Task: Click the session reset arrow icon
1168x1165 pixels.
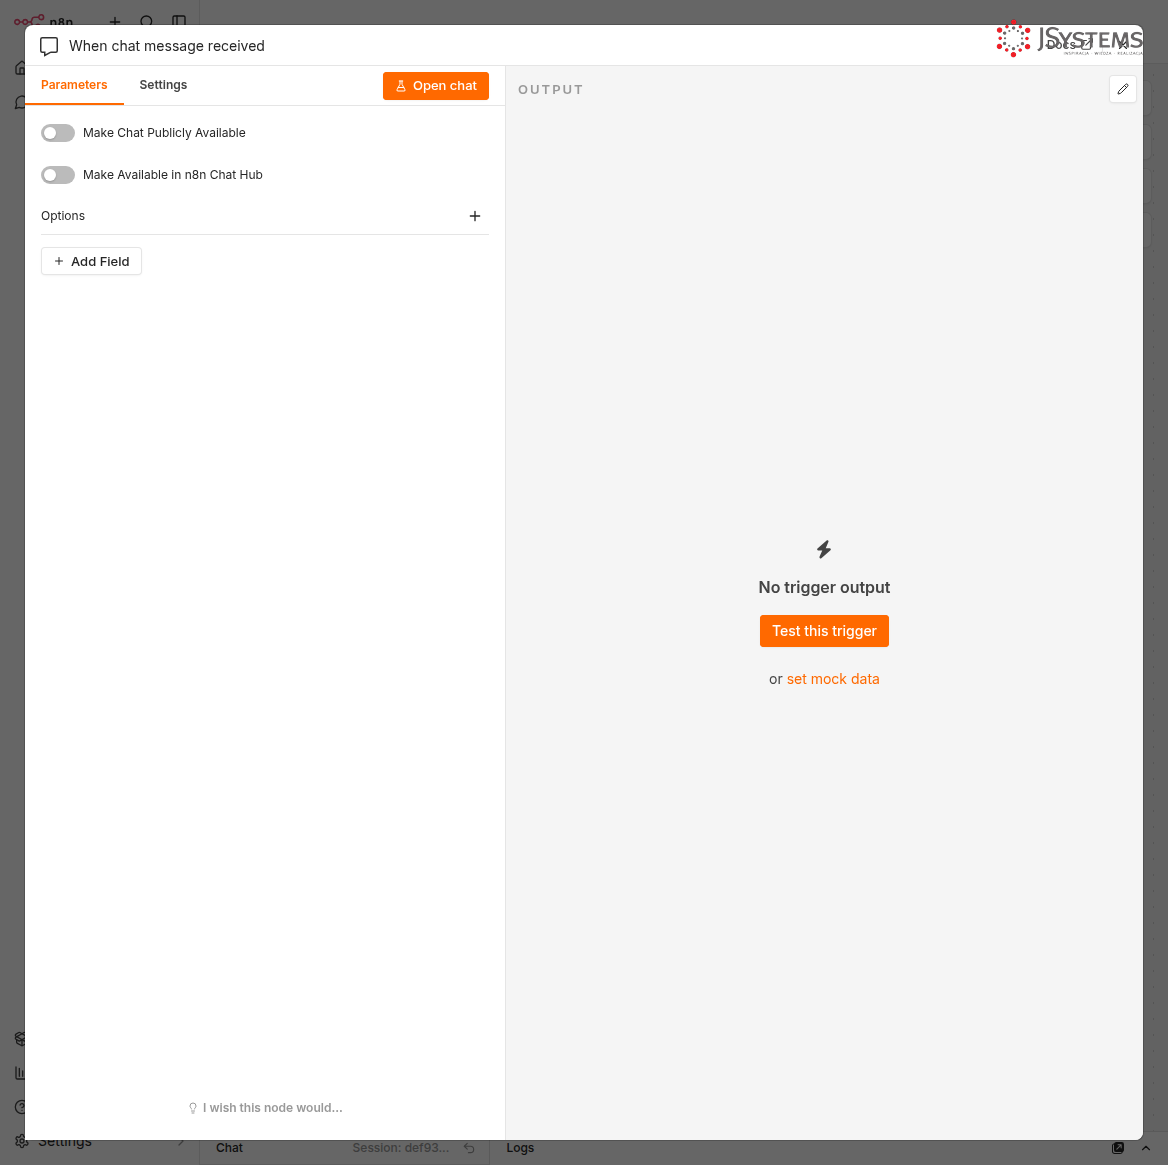Action: (469, 1148)
